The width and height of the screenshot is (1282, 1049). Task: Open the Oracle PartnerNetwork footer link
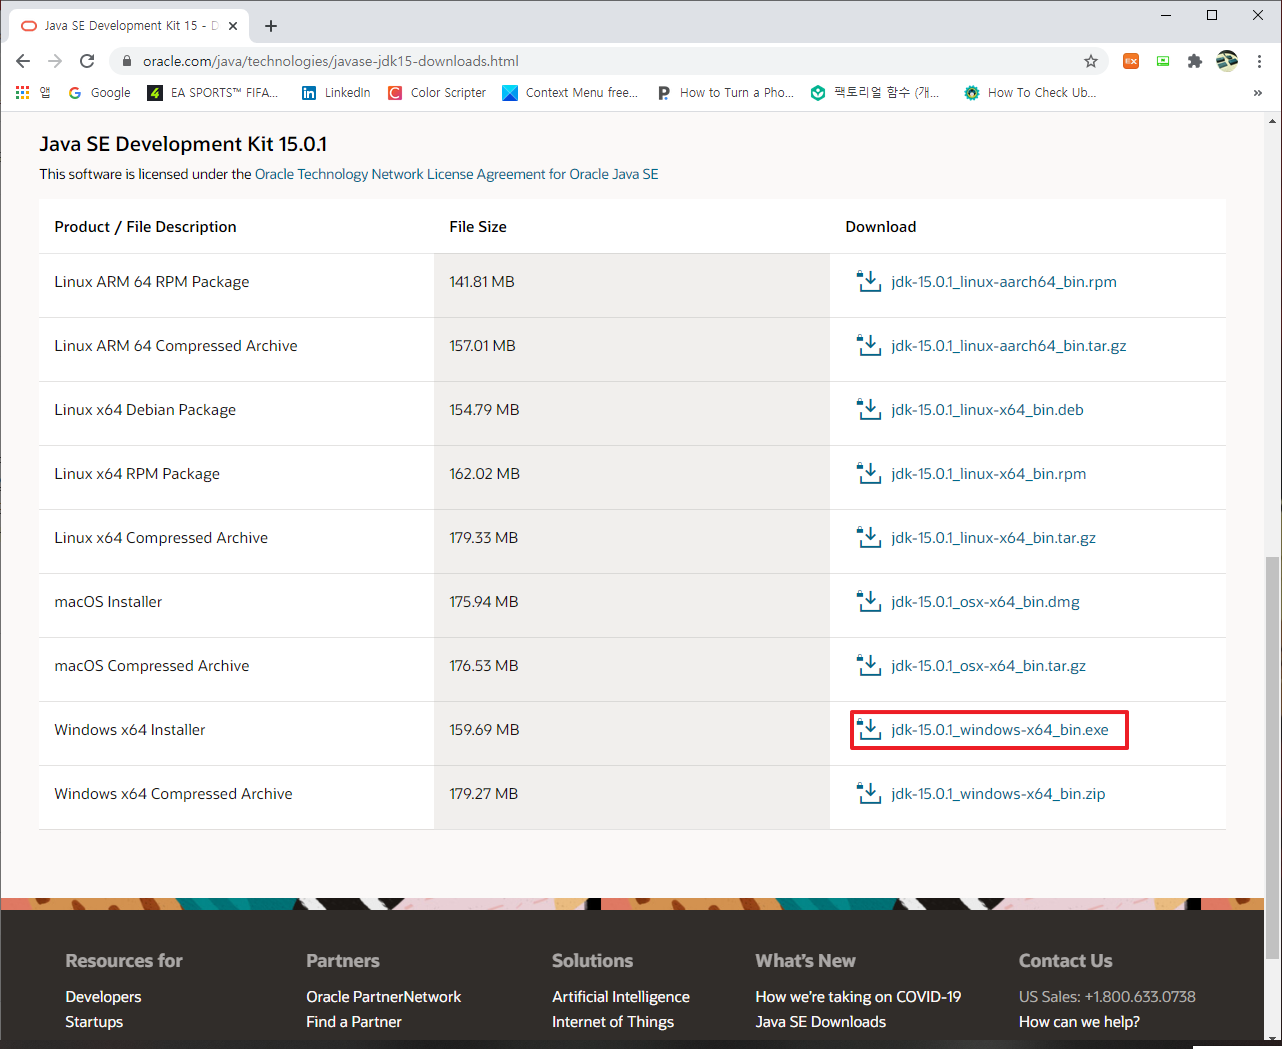[384, 997]
